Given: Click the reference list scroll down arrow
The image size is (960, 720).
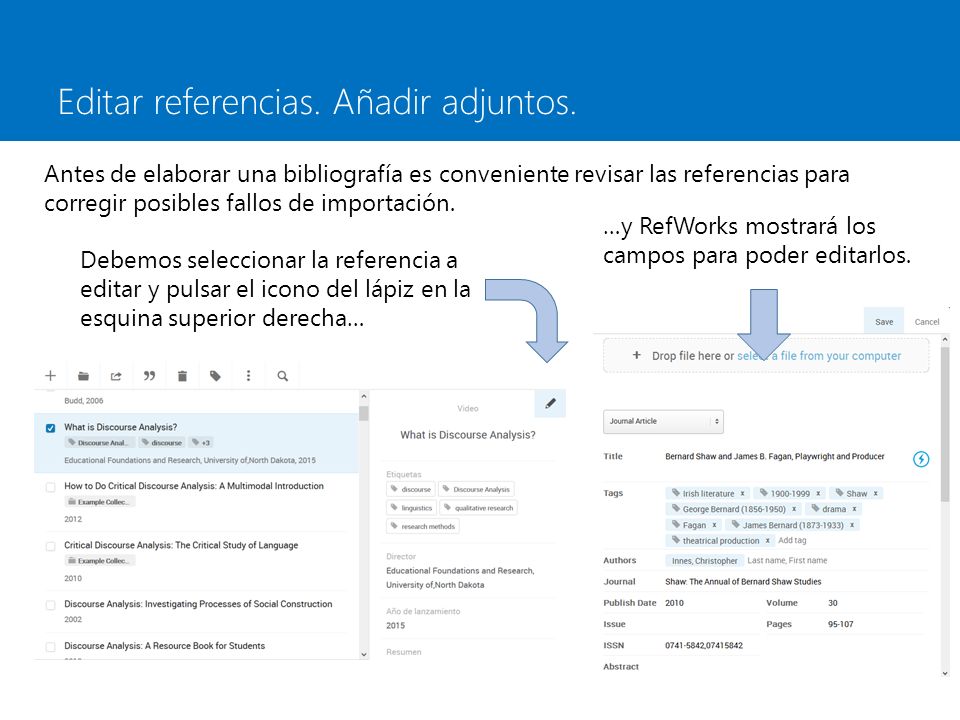Looking at the screenshot, I should (364, 654).
